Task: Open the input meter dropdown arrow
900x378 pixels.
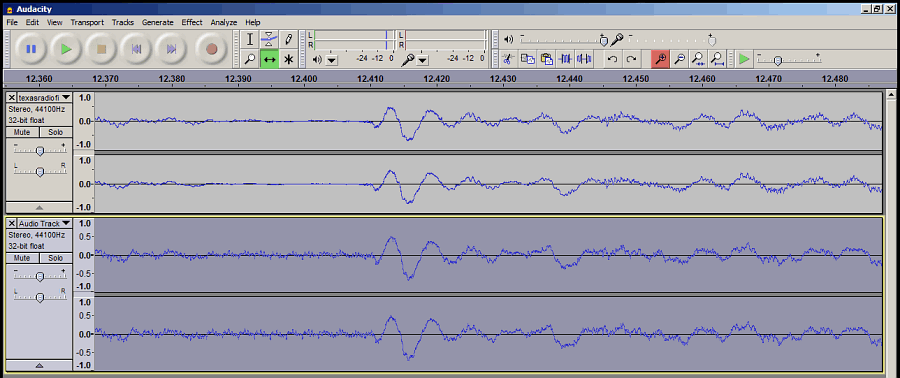Action: coord(423,60)
